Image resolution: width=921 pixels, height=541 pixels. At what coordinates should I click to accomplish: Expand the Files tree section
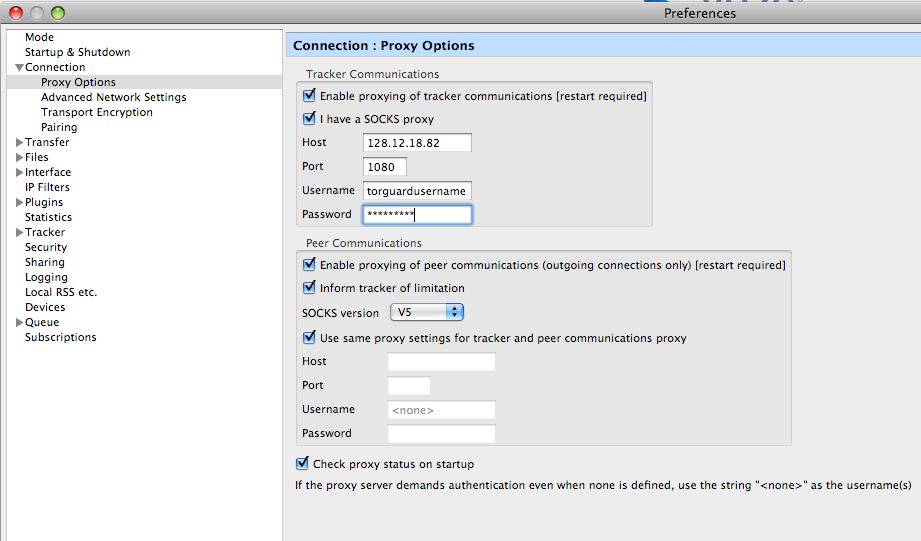19,157
